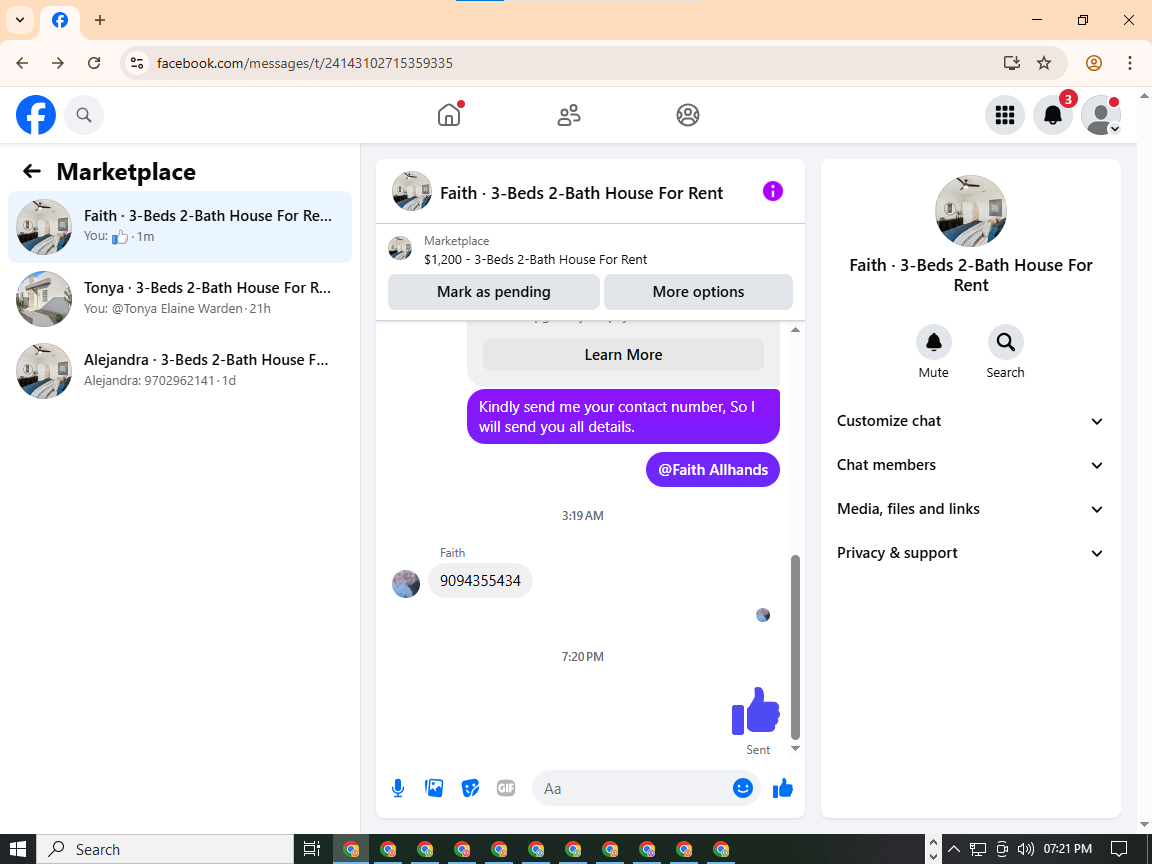
Task: Open the Friends icon in top navigation
Action: [x=569, y=115]
